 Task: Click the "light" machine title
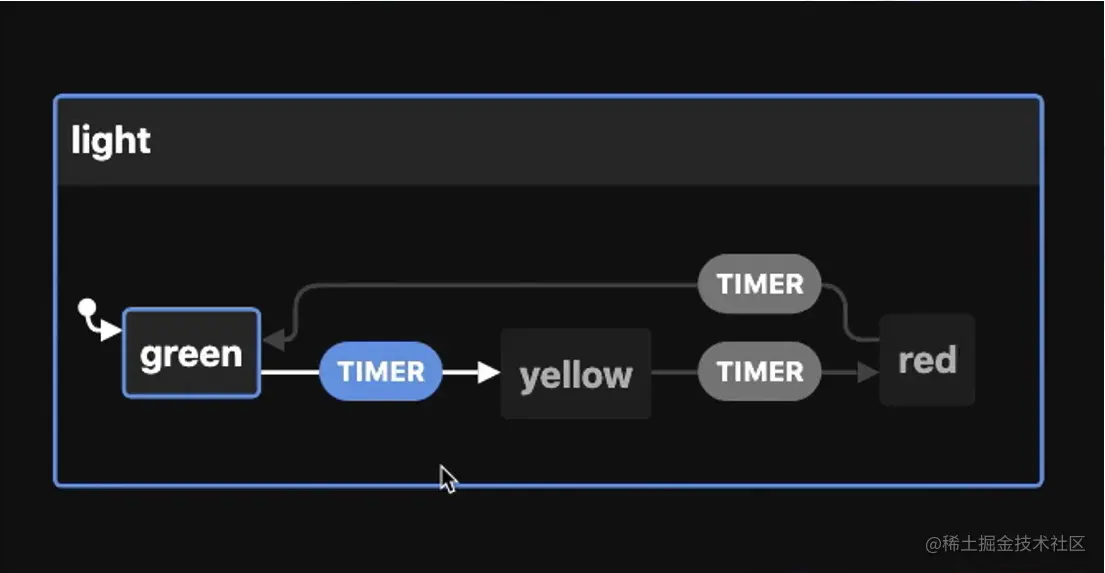tap(110, 141)
